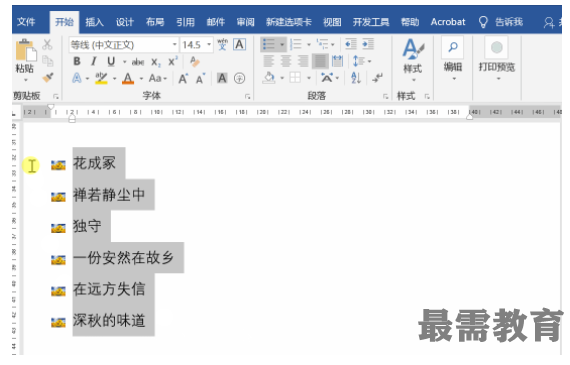
Task: Switch to the Design (设计) tab
Action: [x=125, y=22]
